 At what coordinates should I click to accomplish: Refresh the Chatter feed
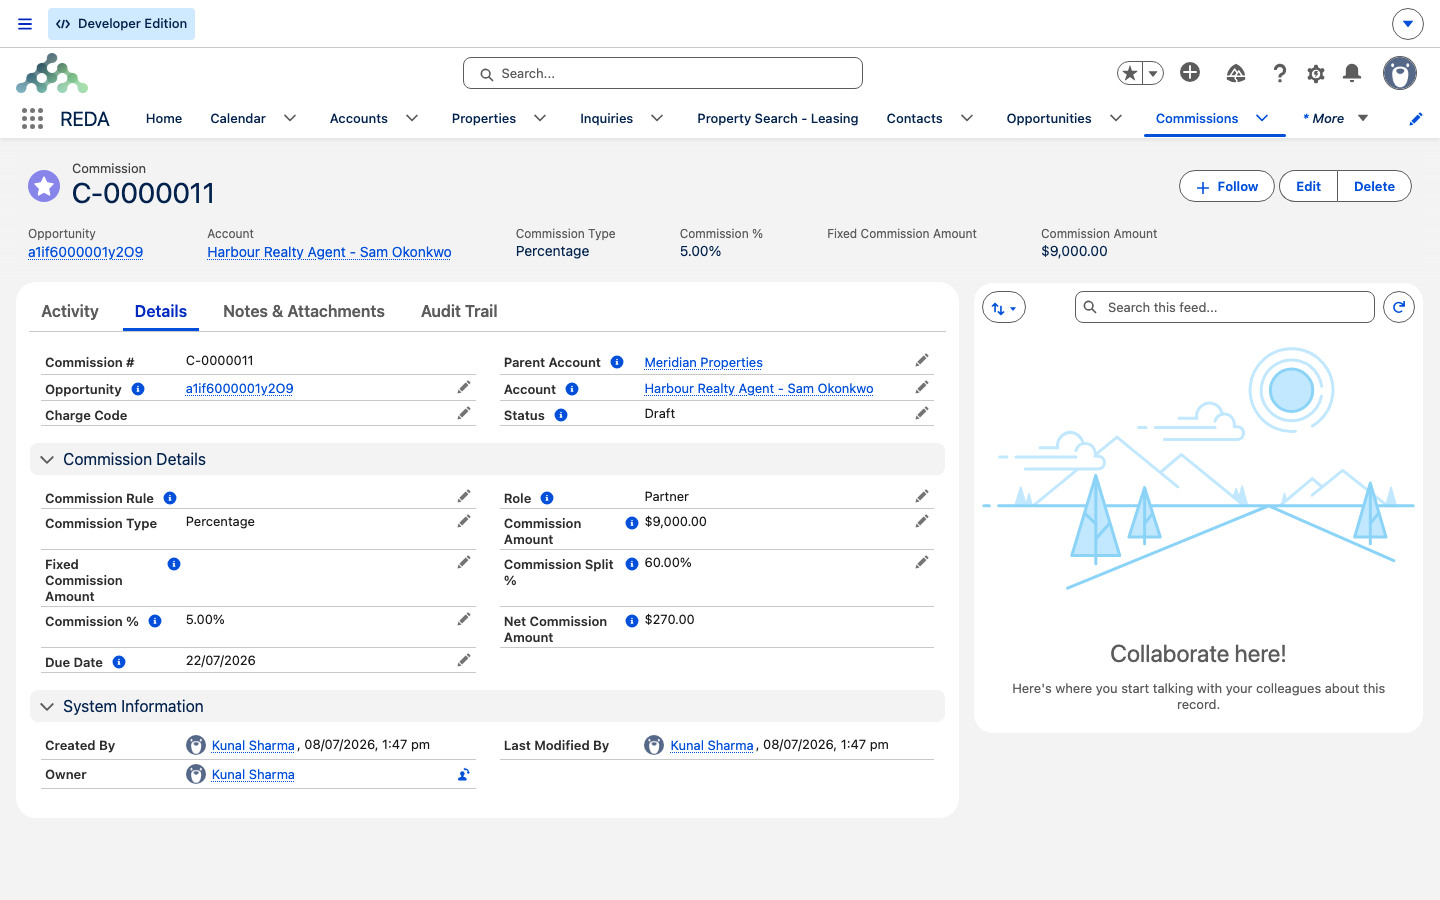pyautogui.click(x=1399, y=307)
